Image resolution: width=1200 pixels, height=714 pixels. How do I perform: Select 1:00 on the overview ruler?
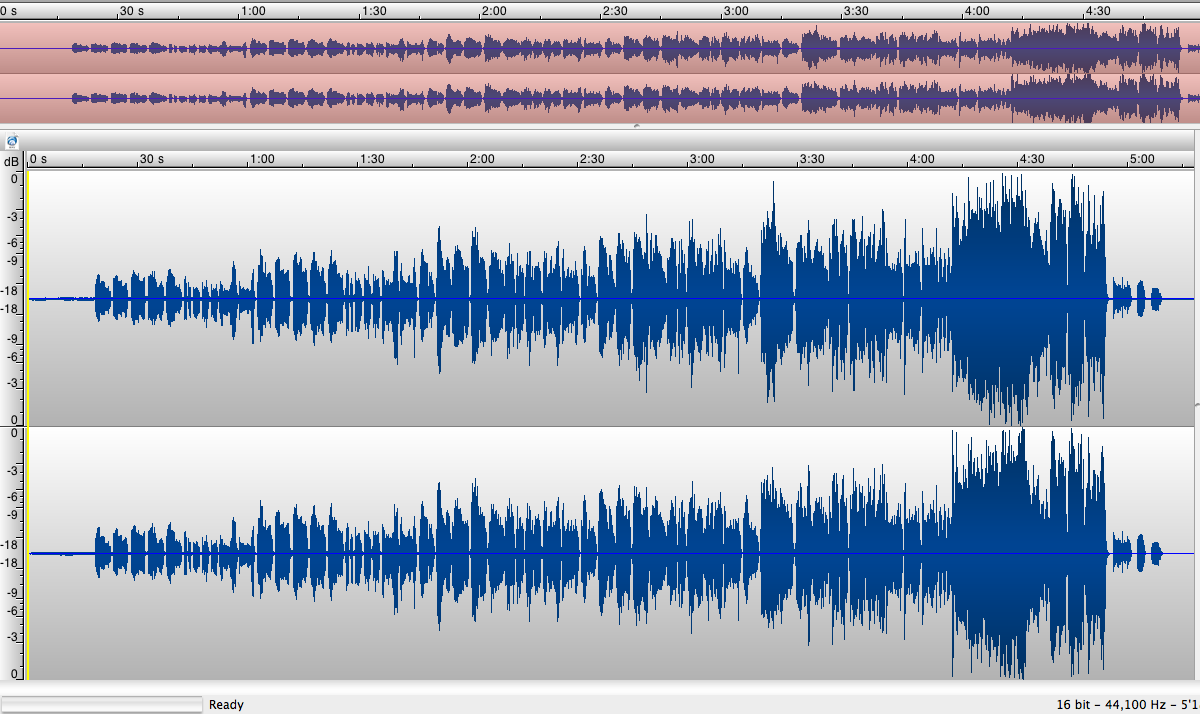click(253, 10)
